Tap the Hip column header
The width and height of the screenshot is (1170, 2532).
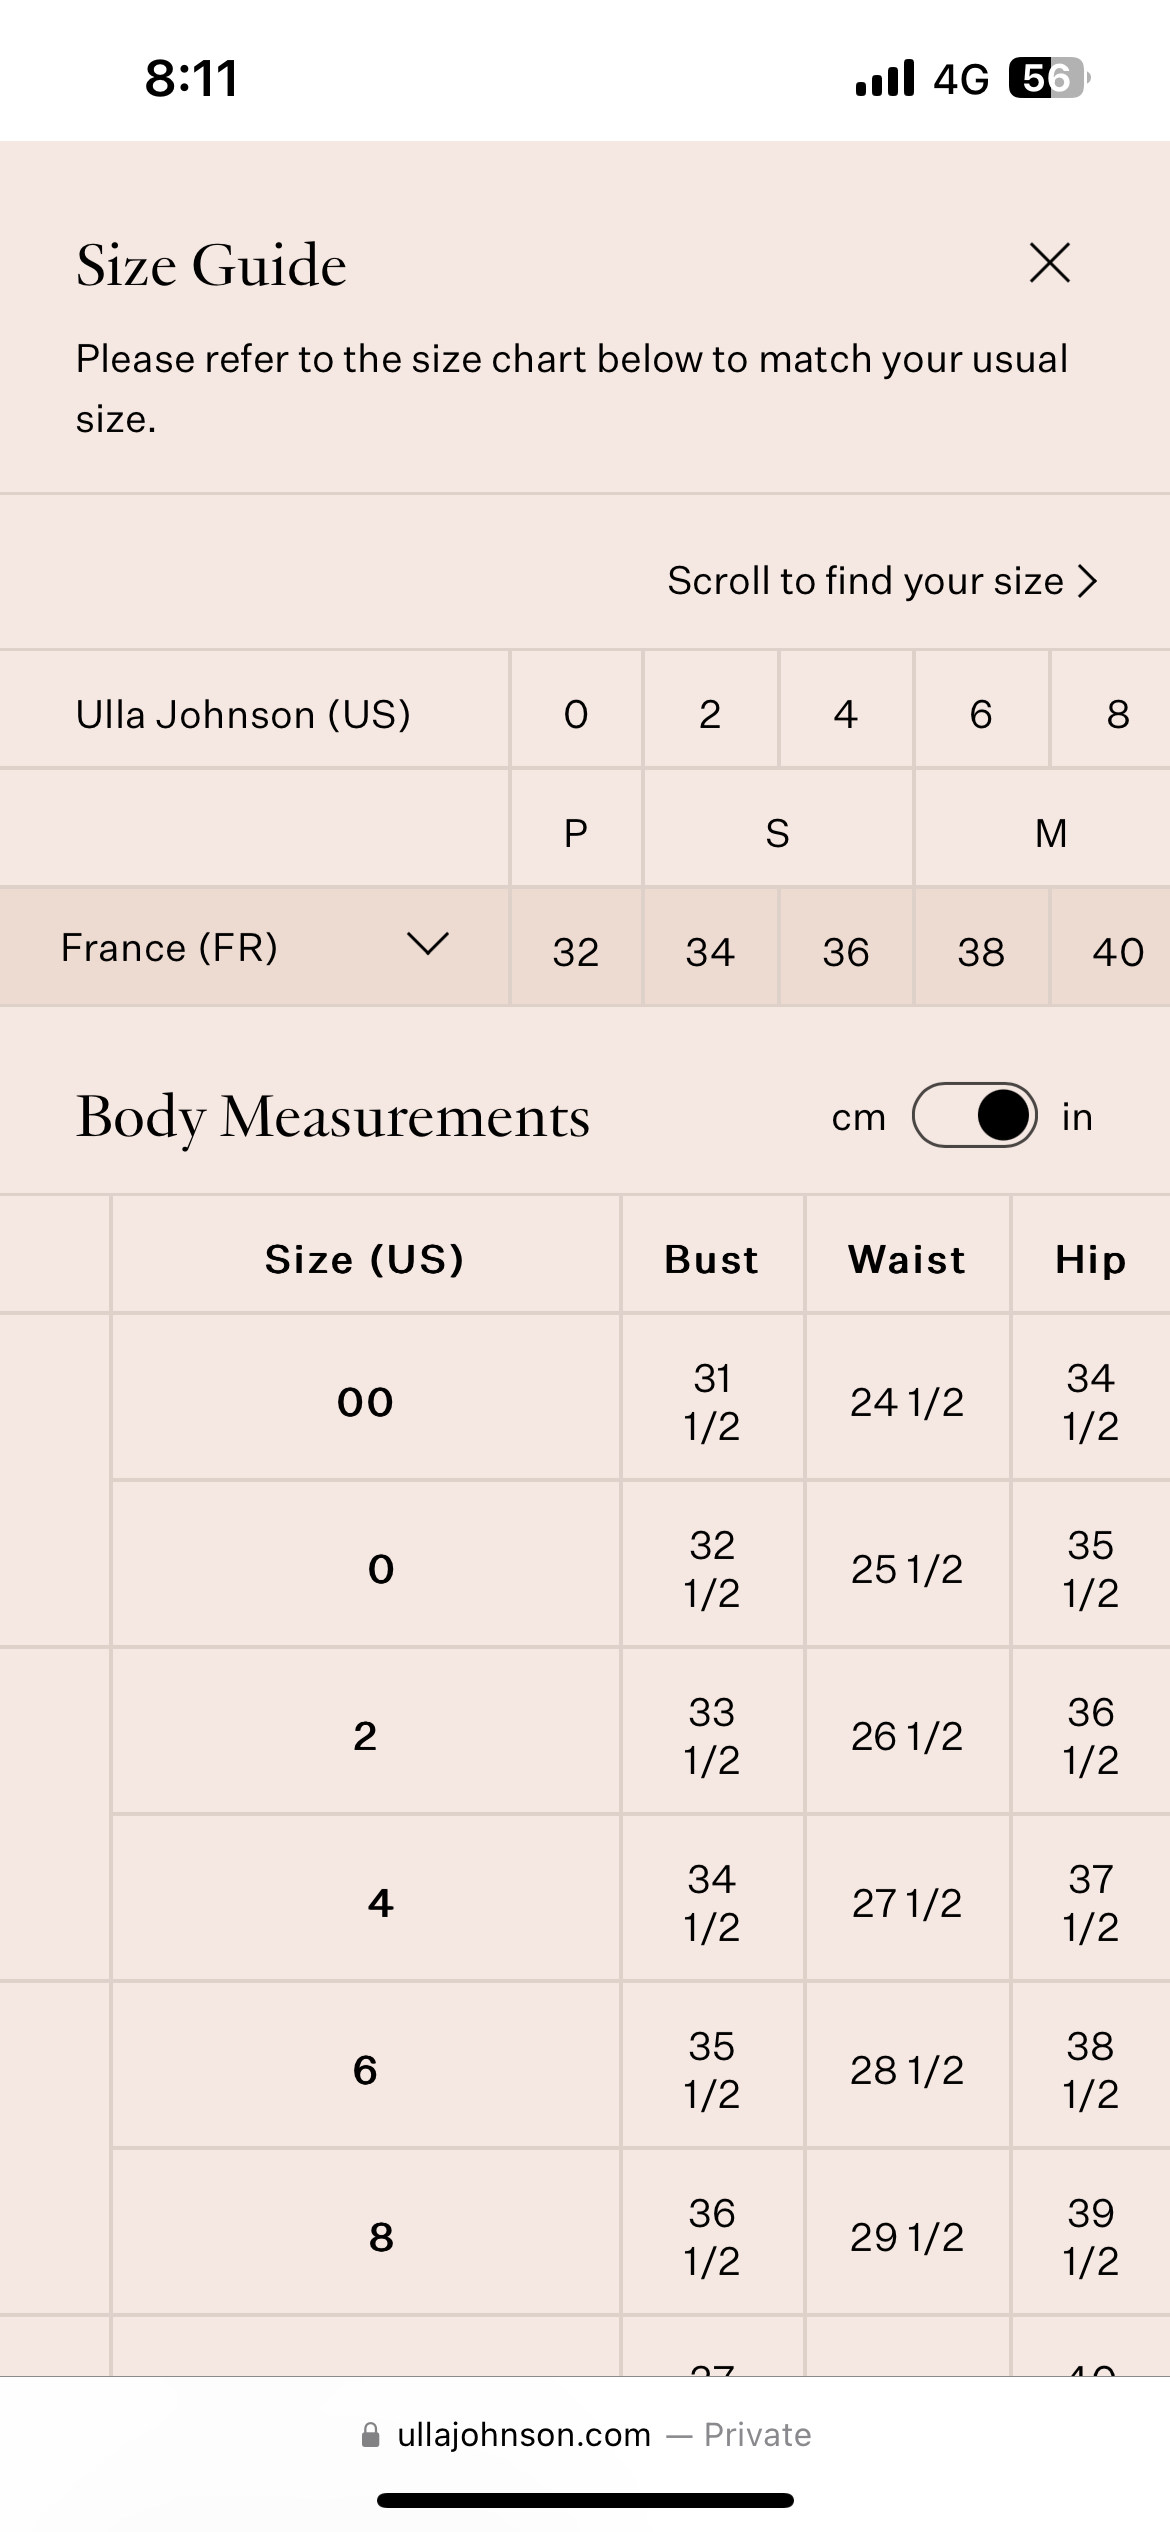coord(1090,1259)
